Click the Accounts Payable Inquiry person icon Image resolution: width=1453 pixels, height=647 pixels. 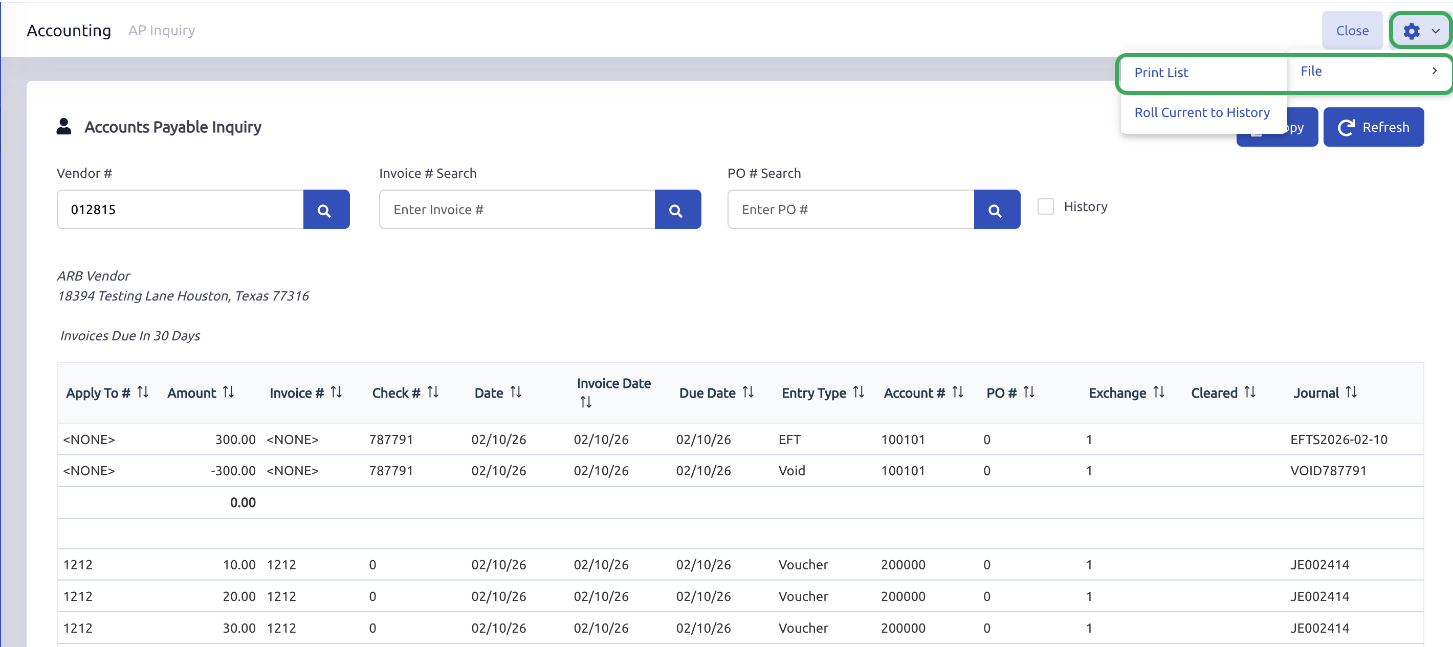point(64,127)
